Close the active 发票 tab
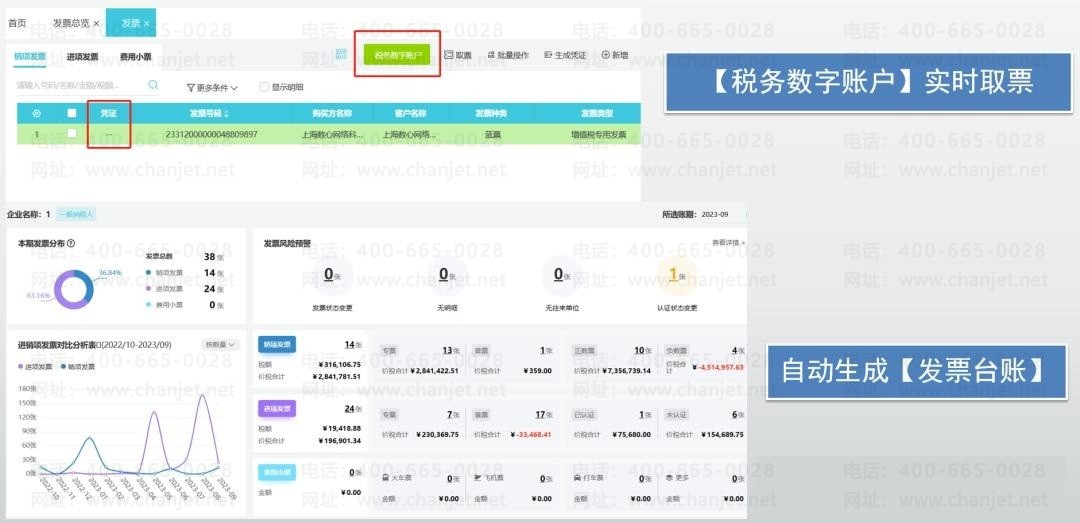Screen dimensions: 1080x523 click(x=147, y=23)
